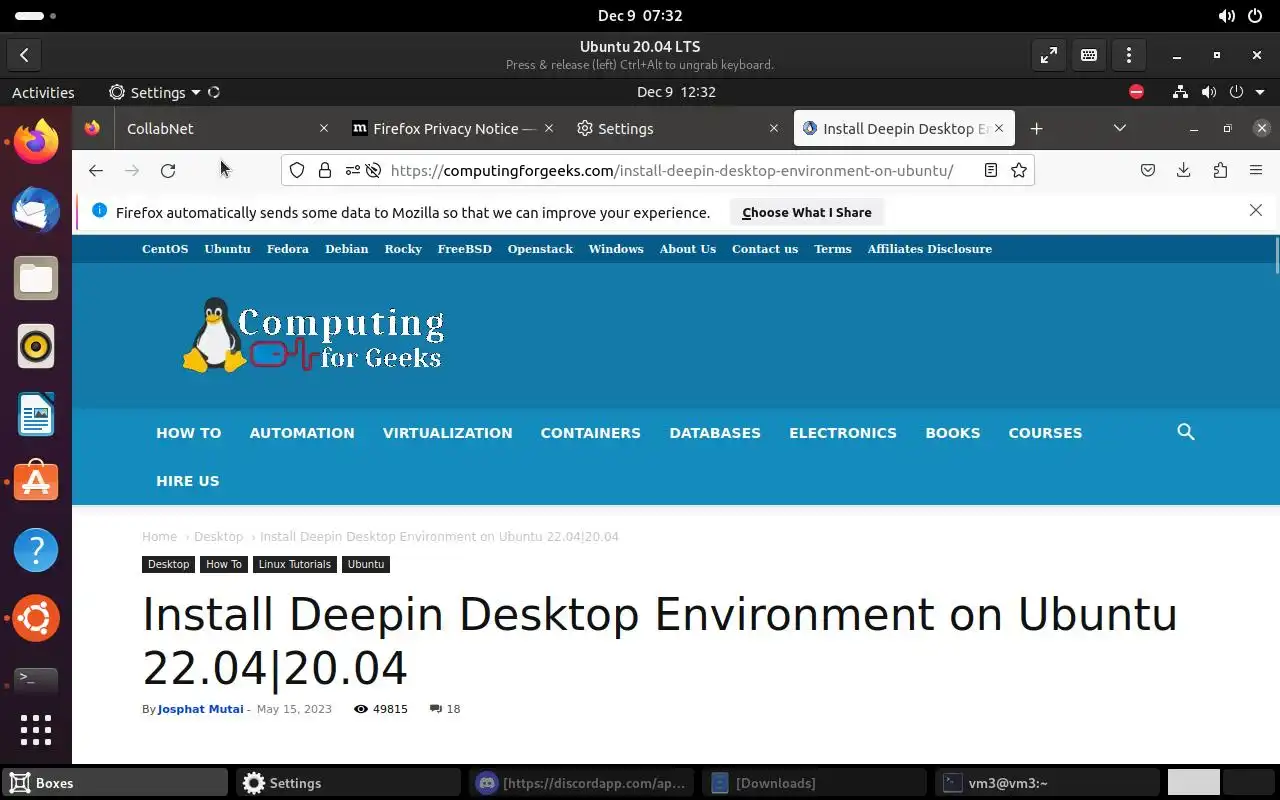
Task: Open Firefox from the Ubuntu dock
Action: coord(36,141)
